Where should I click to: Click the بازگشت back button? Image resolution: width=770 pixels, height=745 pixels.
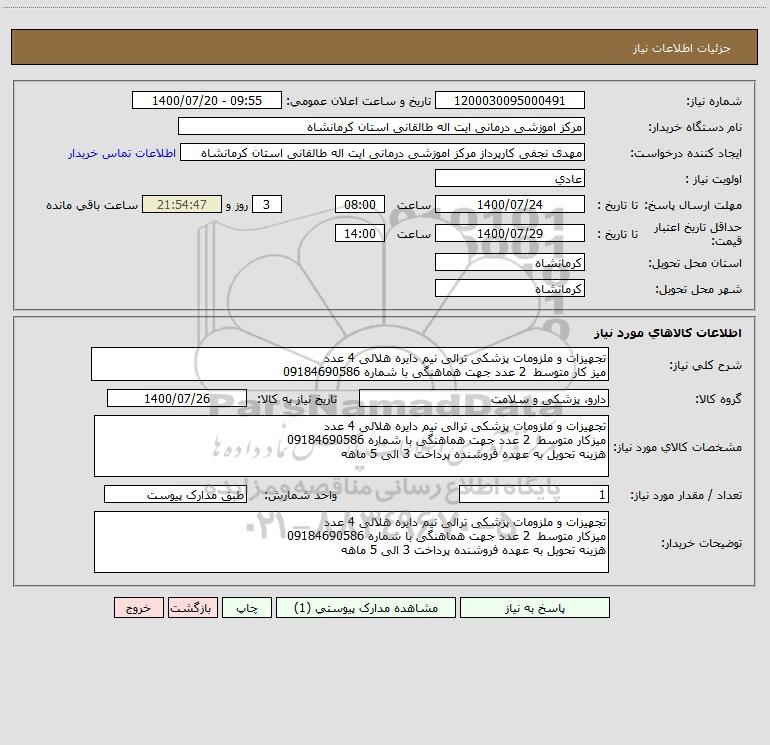192,608
